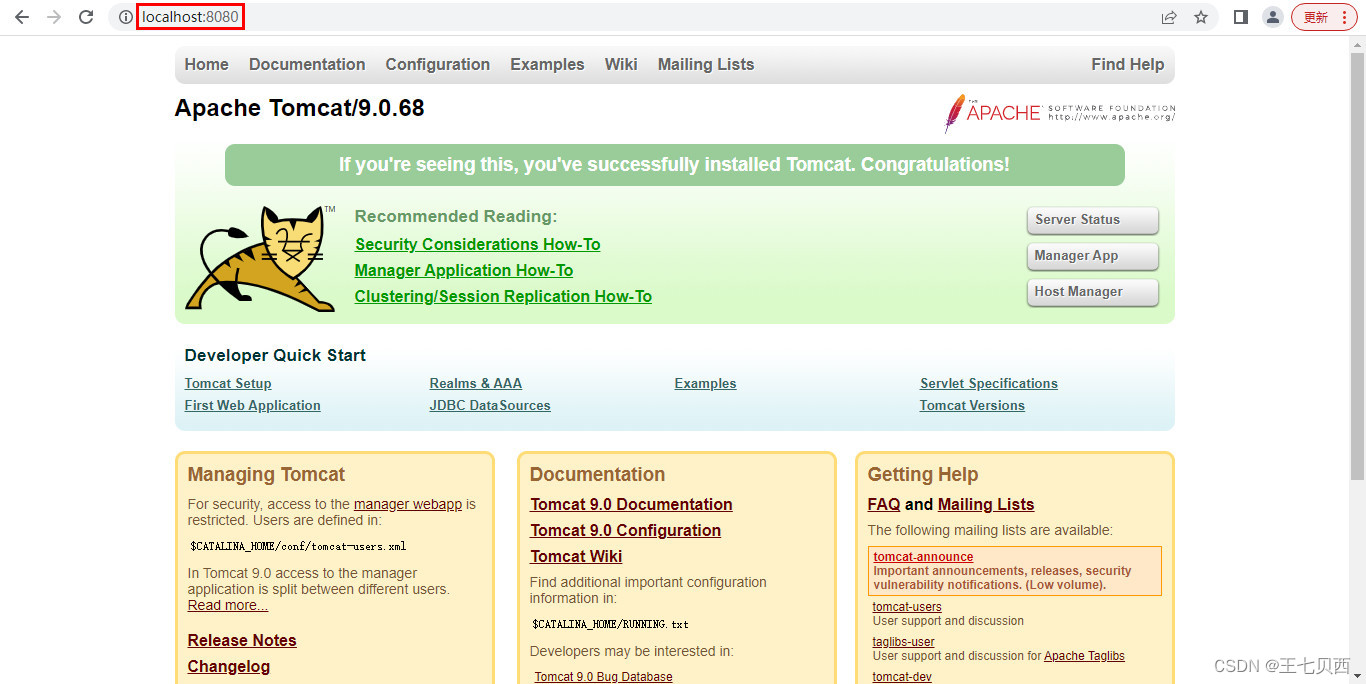Open Mailing Lists link under Getting Help
This screenshot has height=684, width=1366.
click(x=986, y=504)
